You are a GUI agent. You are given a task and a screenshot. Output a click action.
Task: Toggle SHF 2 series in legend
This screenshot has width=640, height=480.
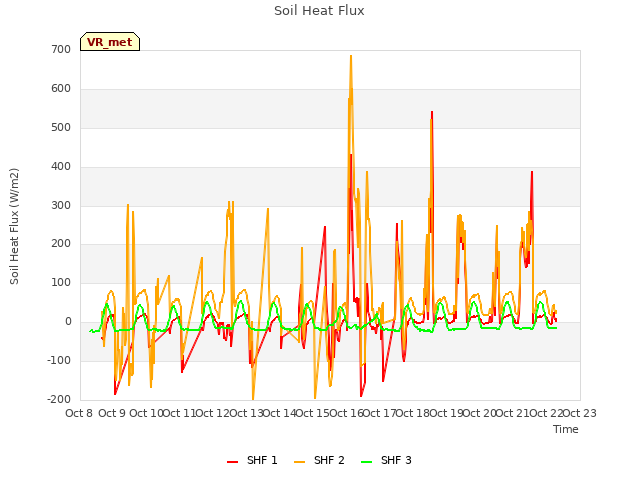click(x=319, y=460)
